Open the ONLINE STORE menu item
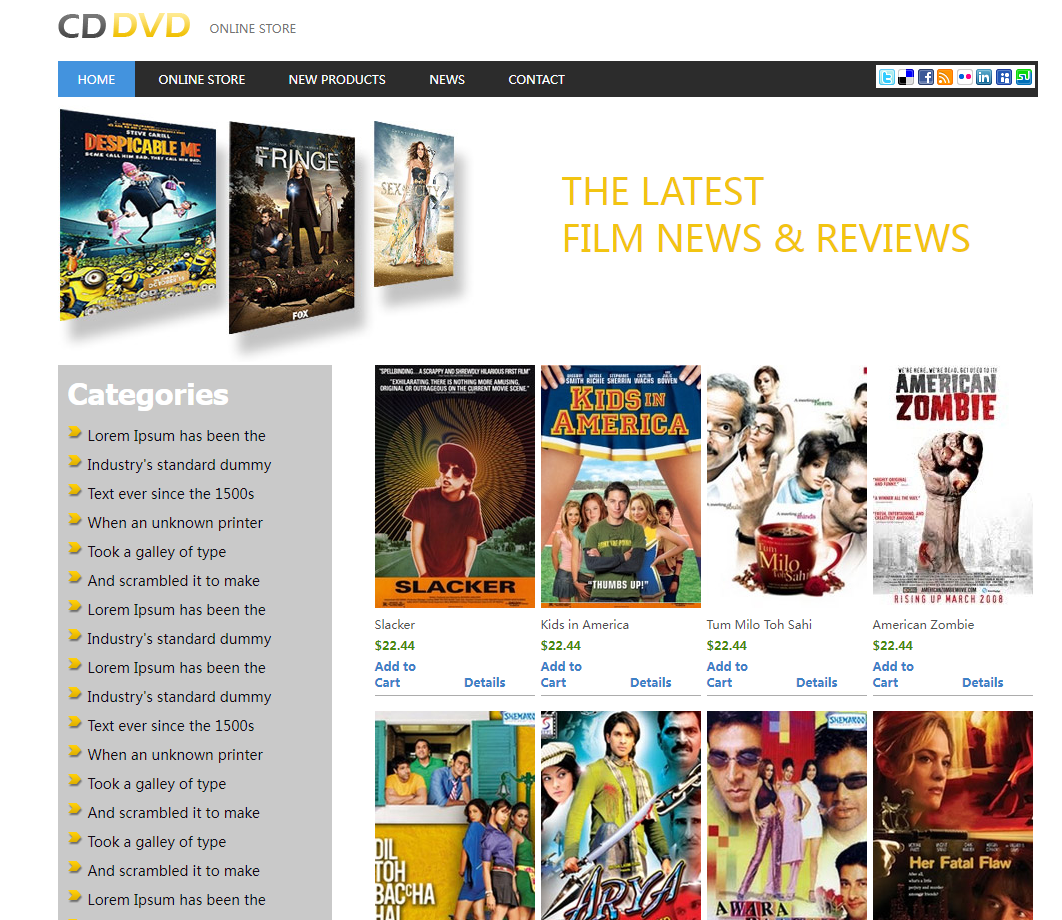The height and width of the screenshot is (920, 1062). click(201, 79)
